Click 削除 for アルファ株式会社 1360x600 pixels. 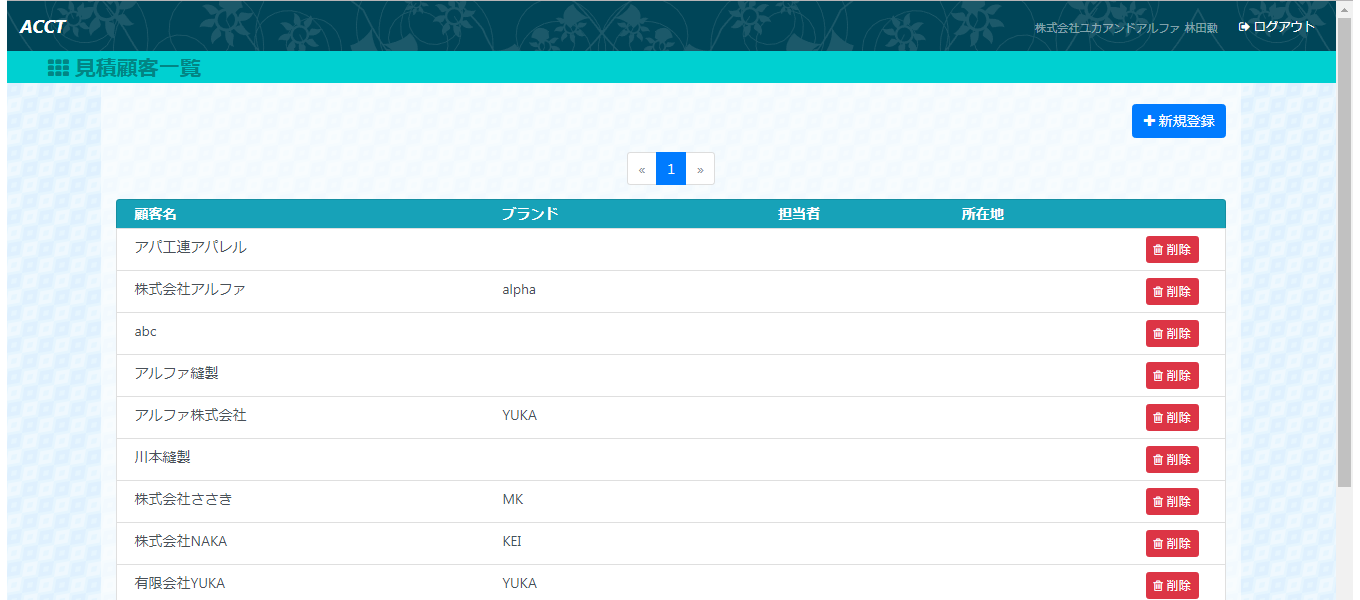point(1172,418)
